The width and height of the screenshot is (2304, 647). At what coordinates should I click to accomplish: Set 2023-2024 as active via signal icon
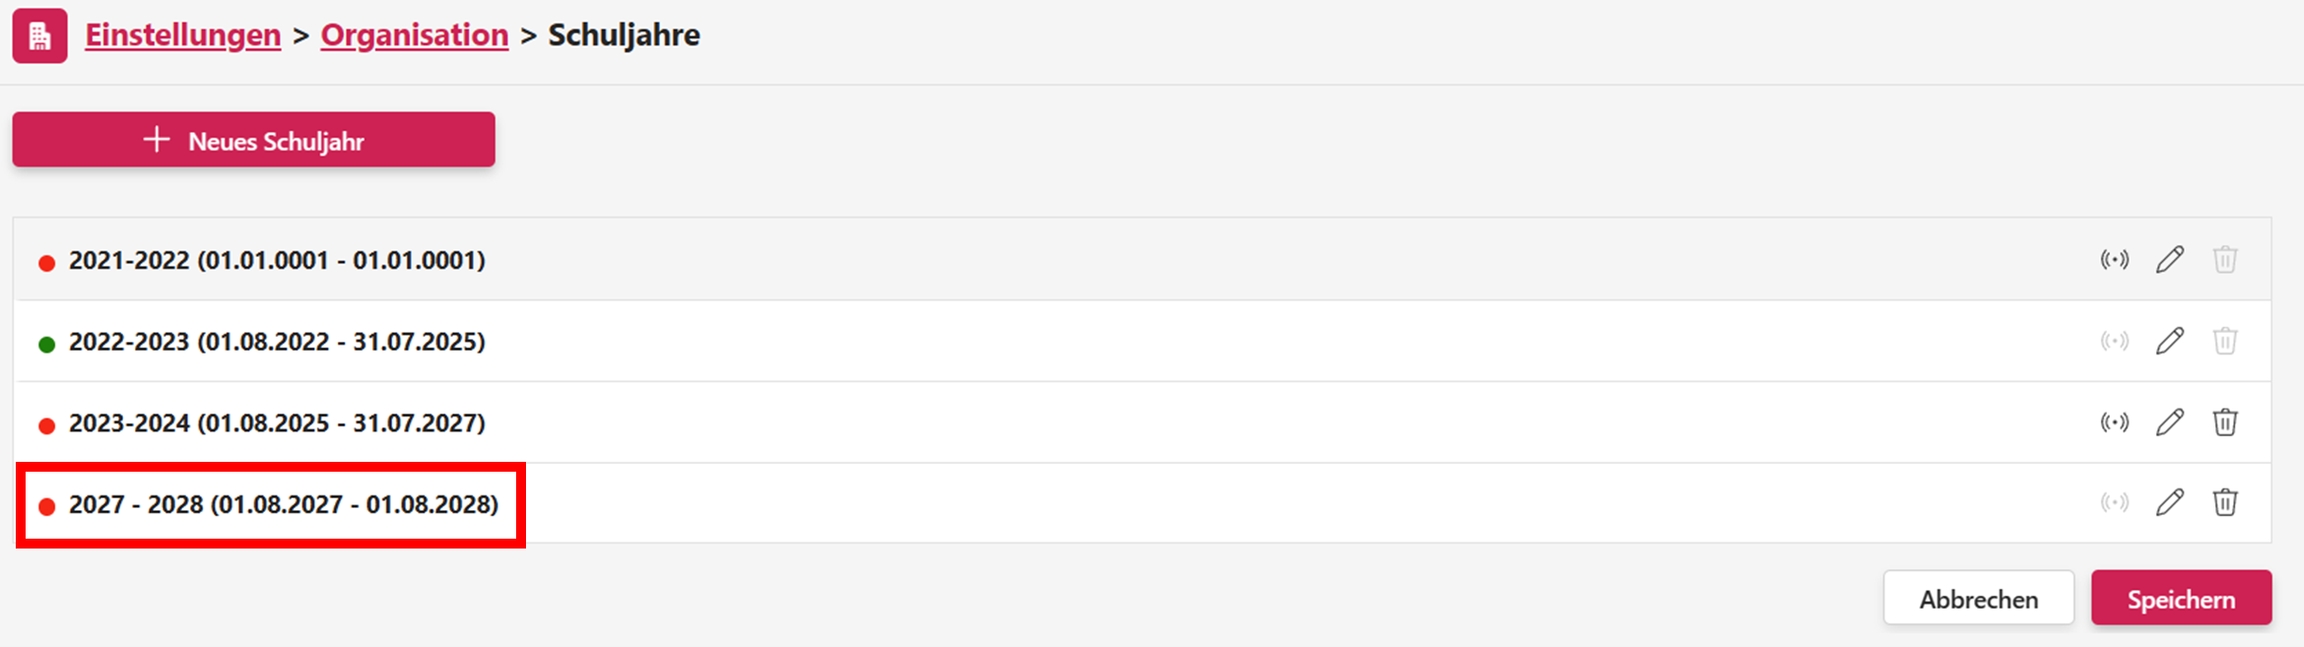(x=2114, y=422)
